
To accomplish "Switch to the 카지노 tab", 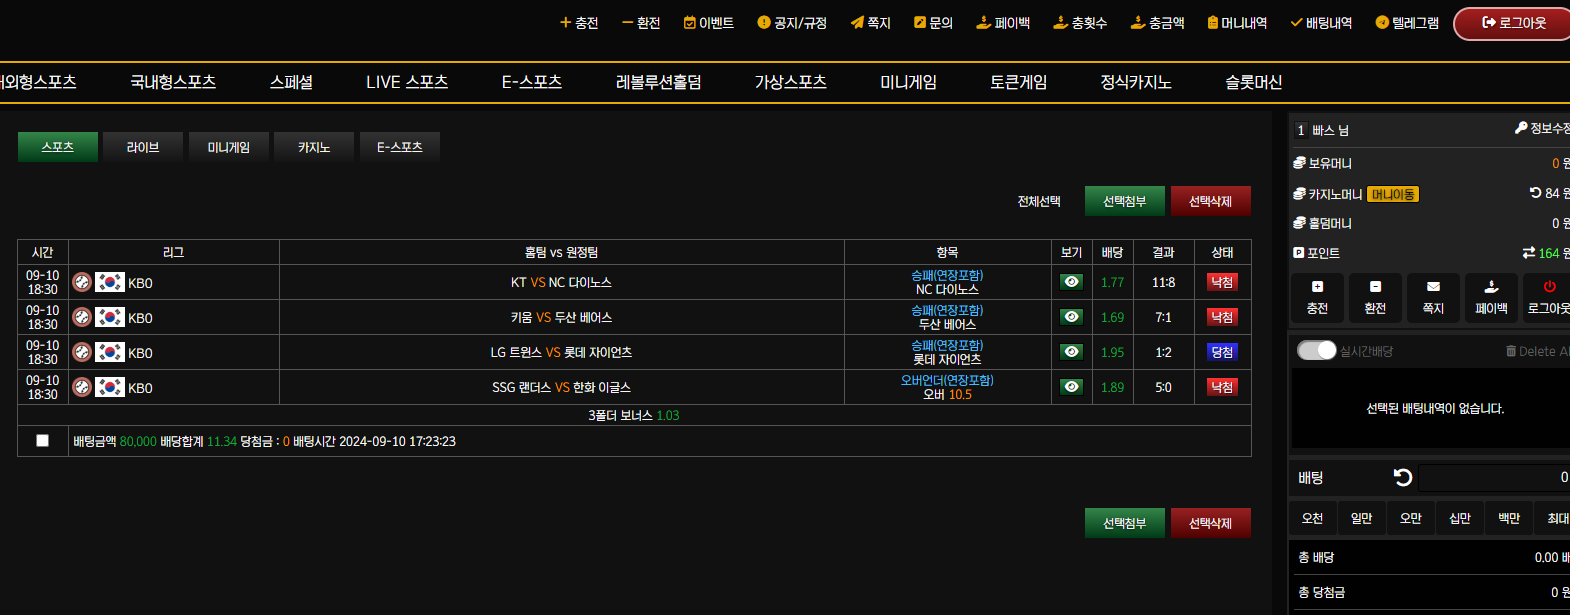I will [x=314, y=147].
